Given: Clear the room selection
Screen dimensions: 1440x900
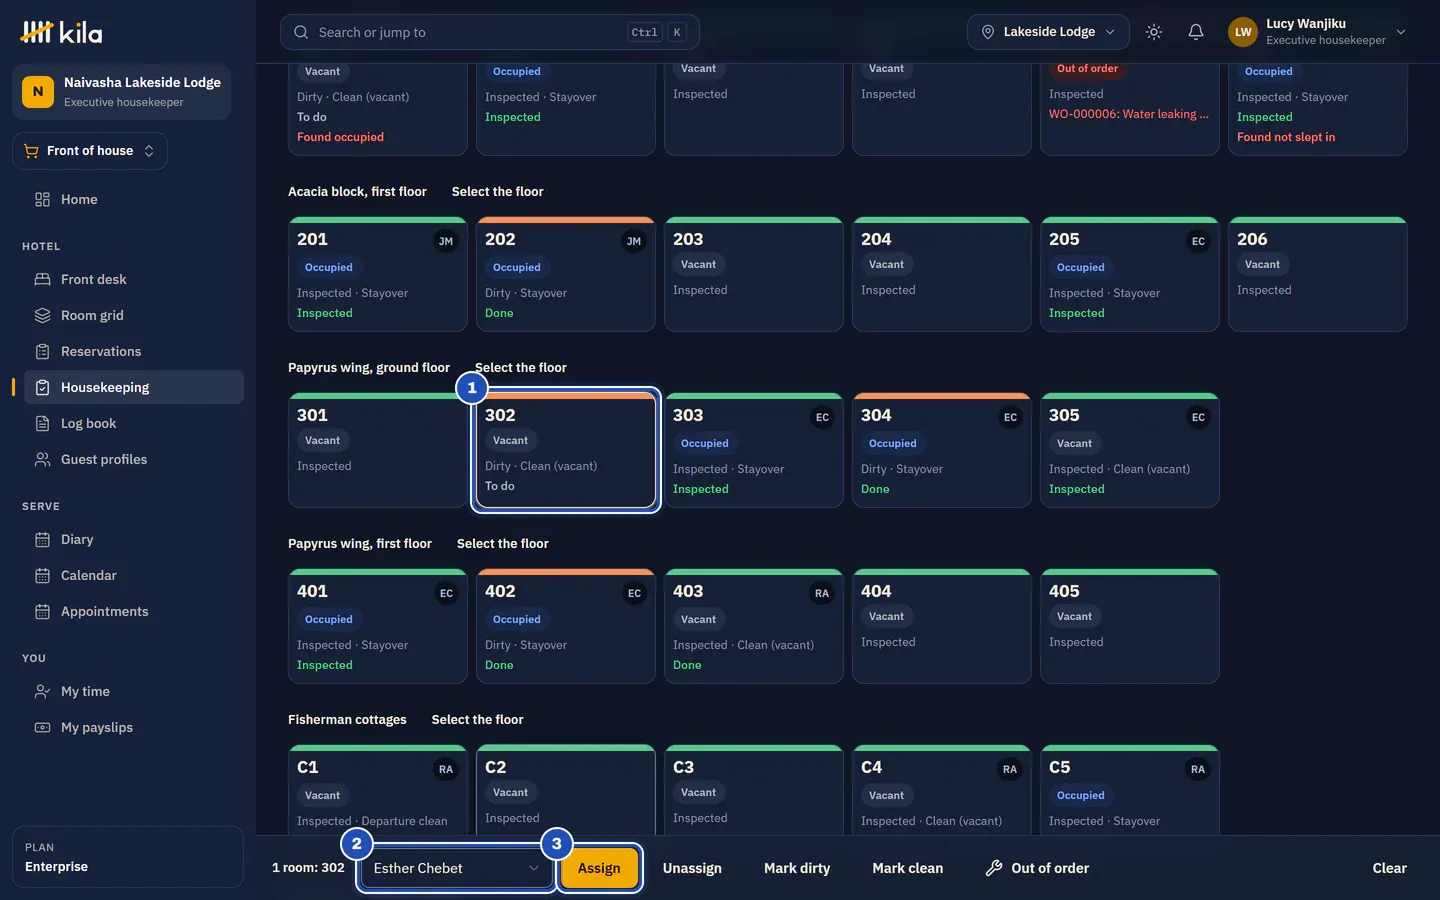Looking at the screenshot, I should (x=1389, y=868).
